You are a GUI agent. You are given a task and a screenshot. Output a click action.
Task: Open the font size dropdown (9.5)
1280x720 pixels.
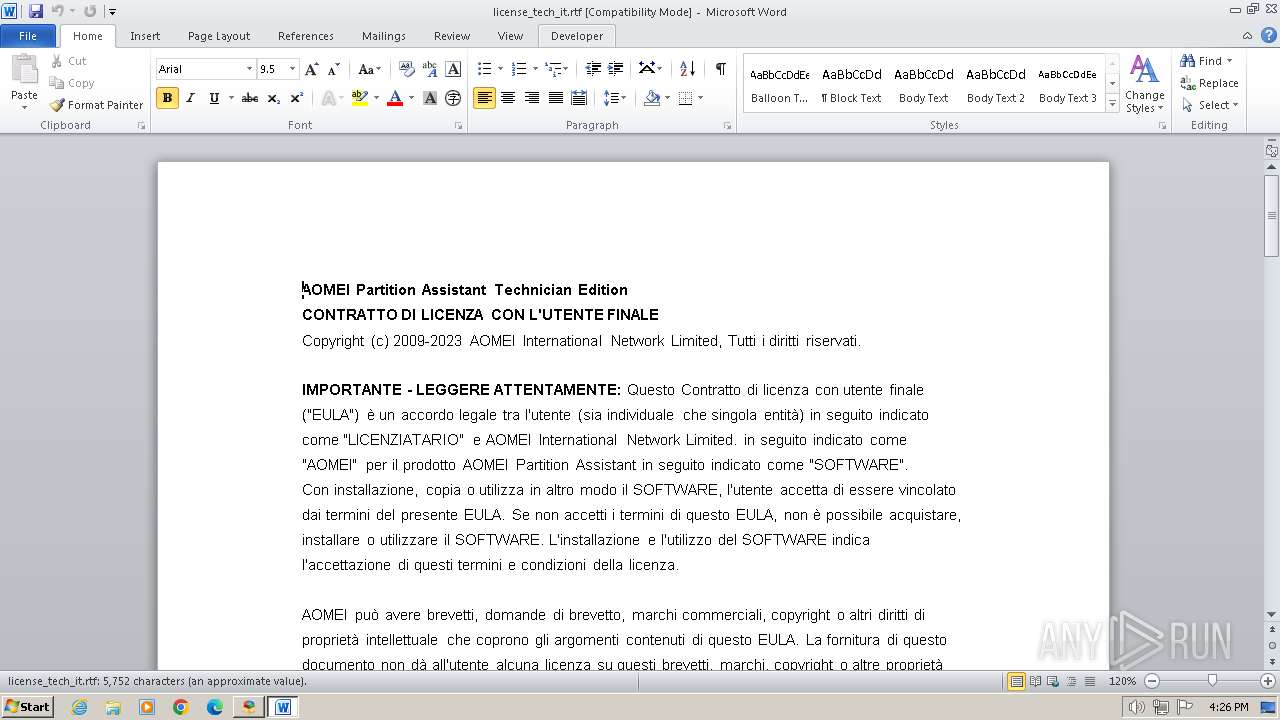(292, 69)
